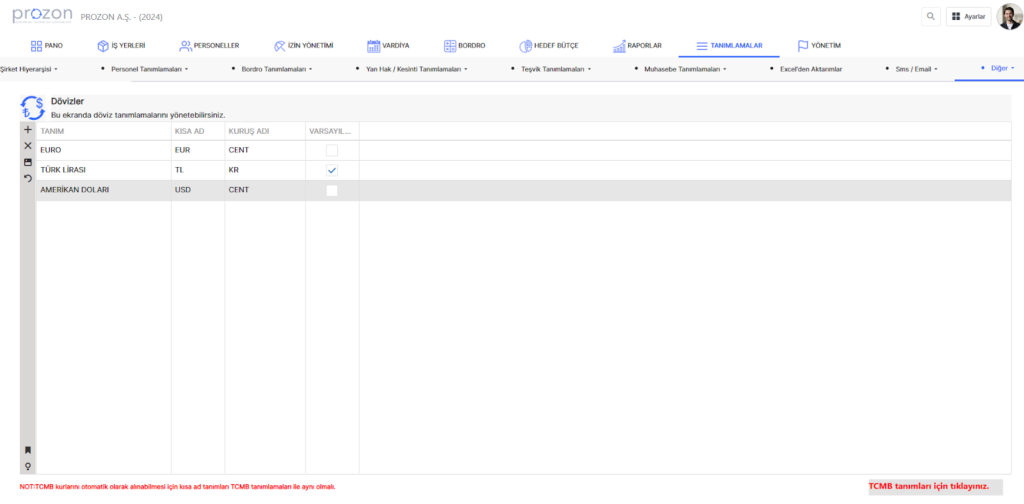Enable default checkbox for EURO row
This screenshot has height=504, width=1024.
332,150
